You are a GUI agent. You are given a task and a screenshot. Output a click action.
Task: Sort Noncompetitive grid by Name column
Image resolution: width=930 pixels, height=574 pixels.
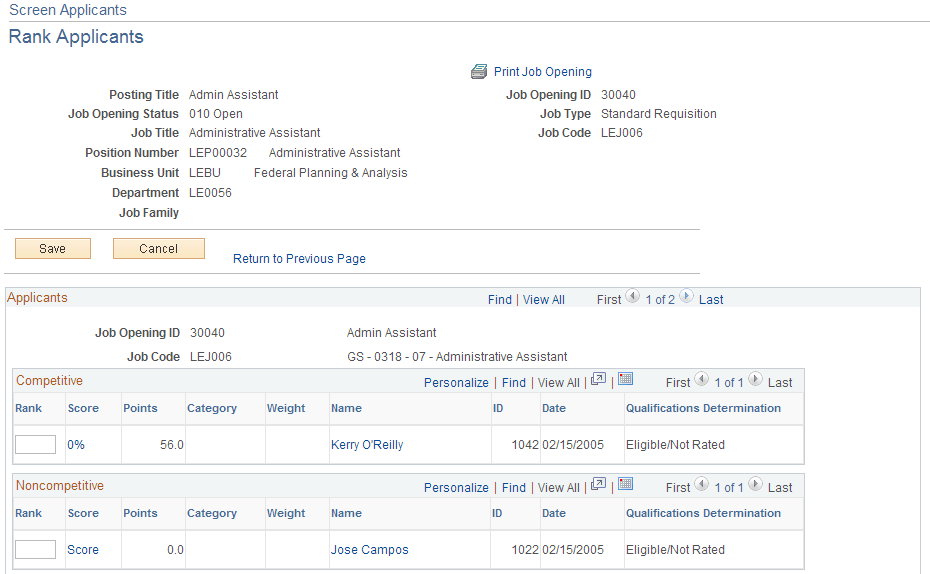tap(346, 513)
